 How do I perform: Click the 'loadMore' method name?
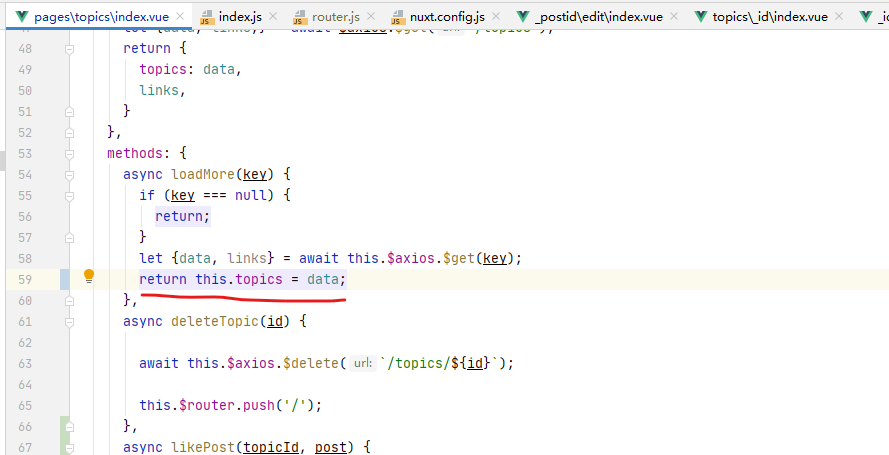tap(203, 174)
